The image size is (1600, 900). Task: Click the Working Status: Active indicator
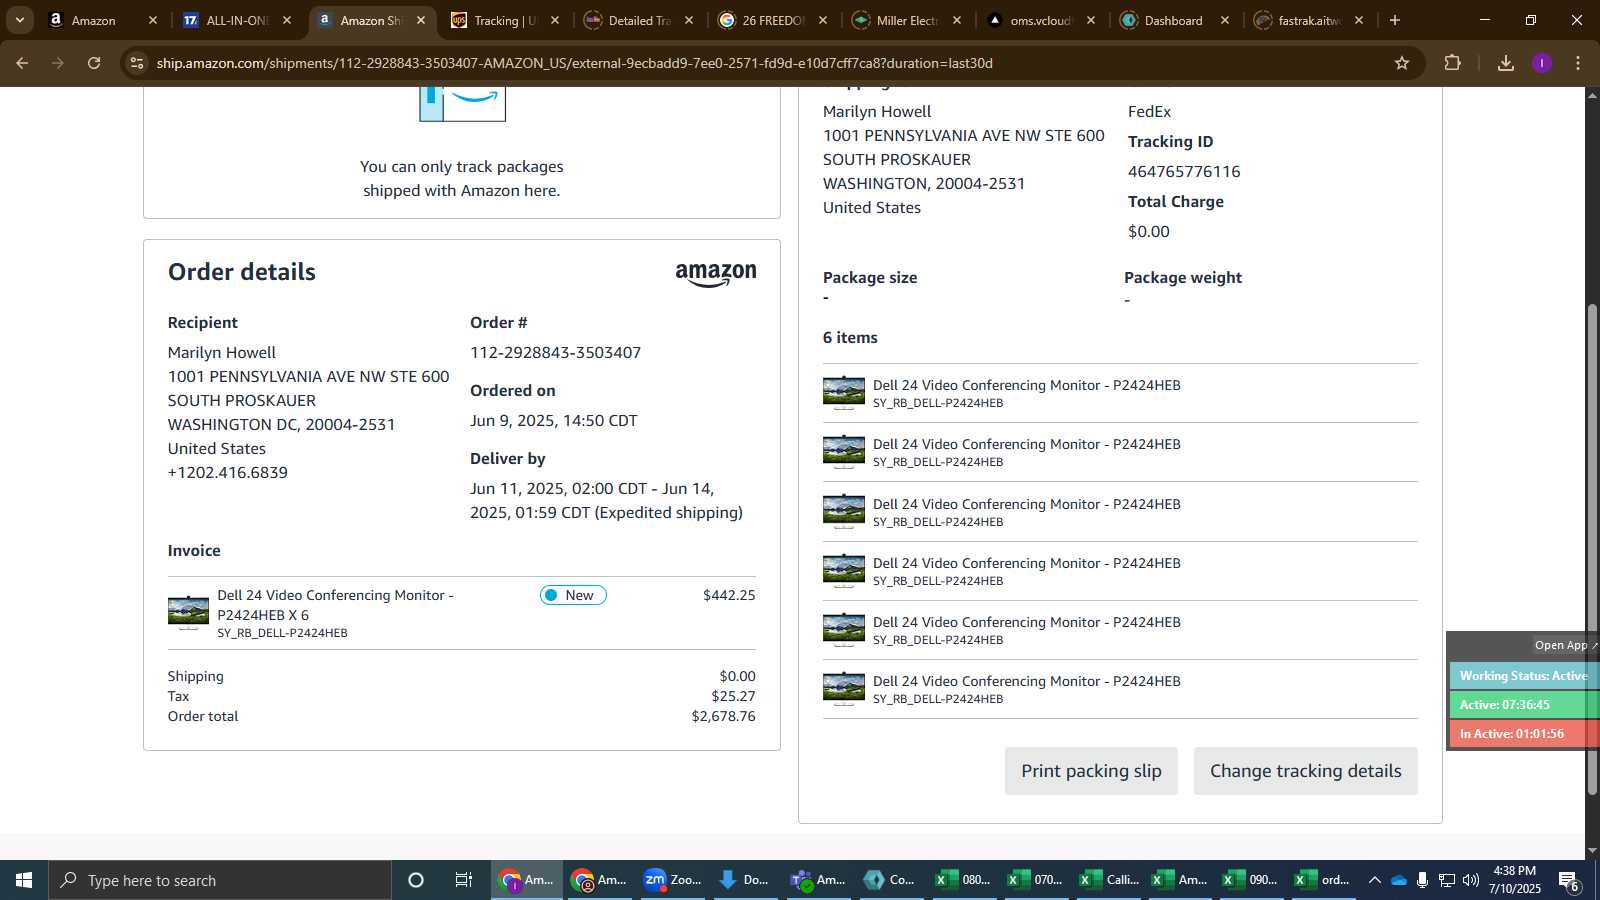(x=1524, y=676)
